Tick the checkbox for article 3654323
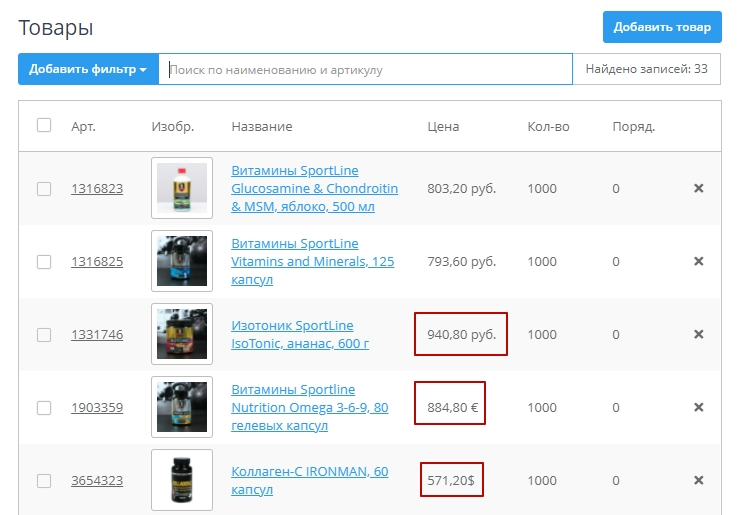Viewport: 740px width, 515px height. coord(44,481)
